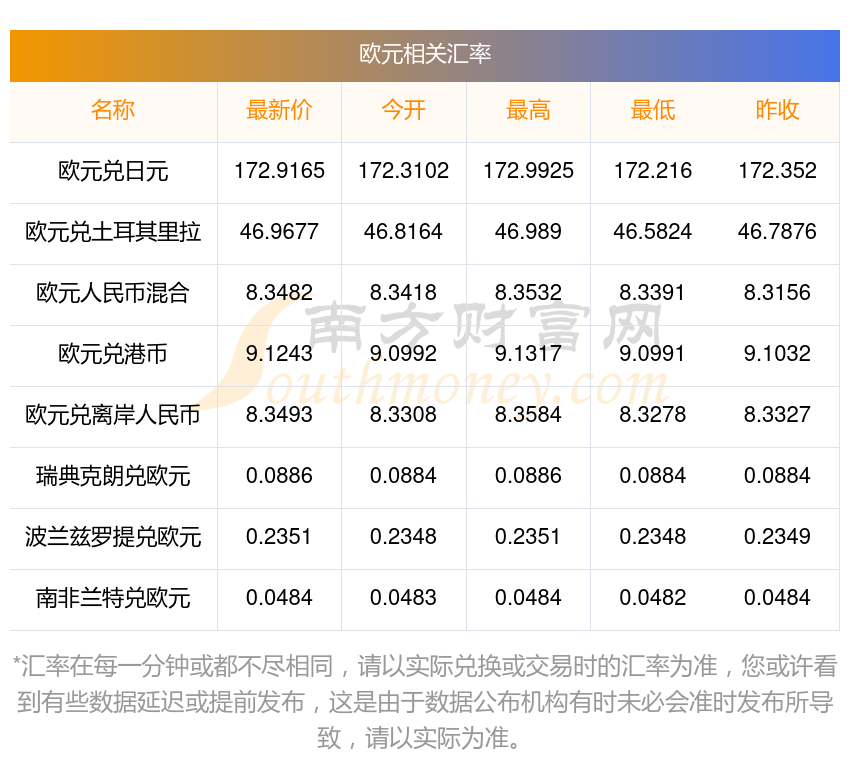
Task: Click previous close 172.352
Action: pyautogui.click(x=777, y=171)
